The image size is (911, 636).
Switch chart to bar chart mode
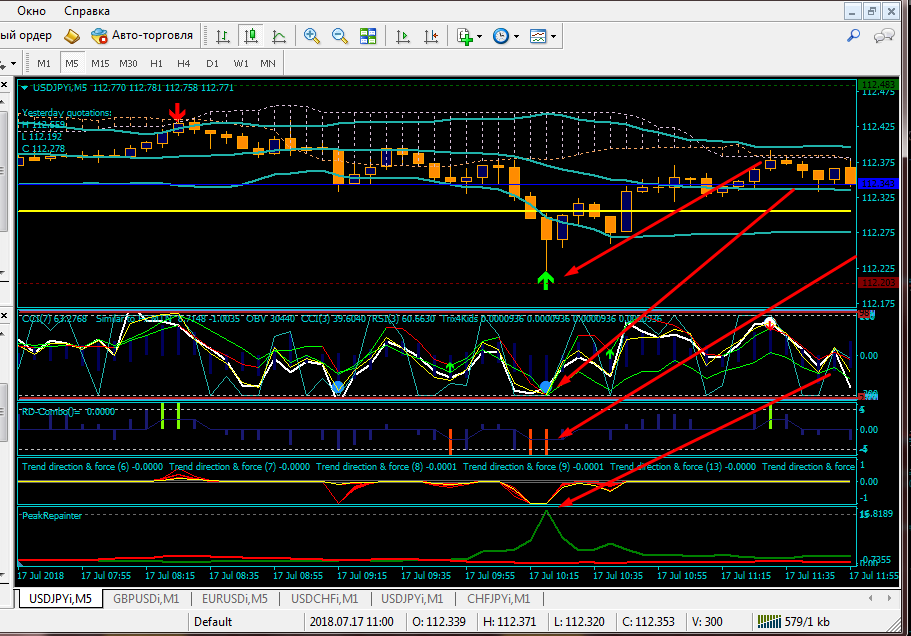tap(223, 36)
